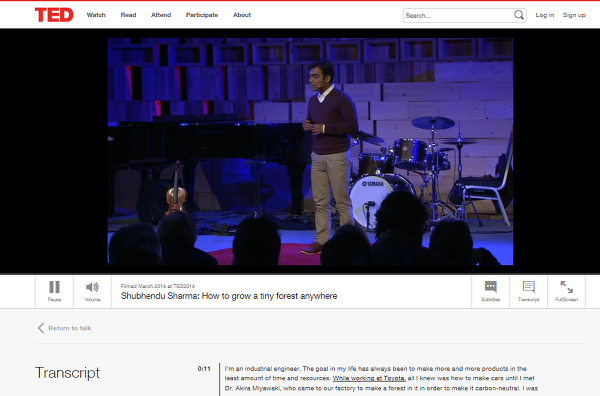Click the TED logo
600x396 pixels.
click(x=54, y=15)
